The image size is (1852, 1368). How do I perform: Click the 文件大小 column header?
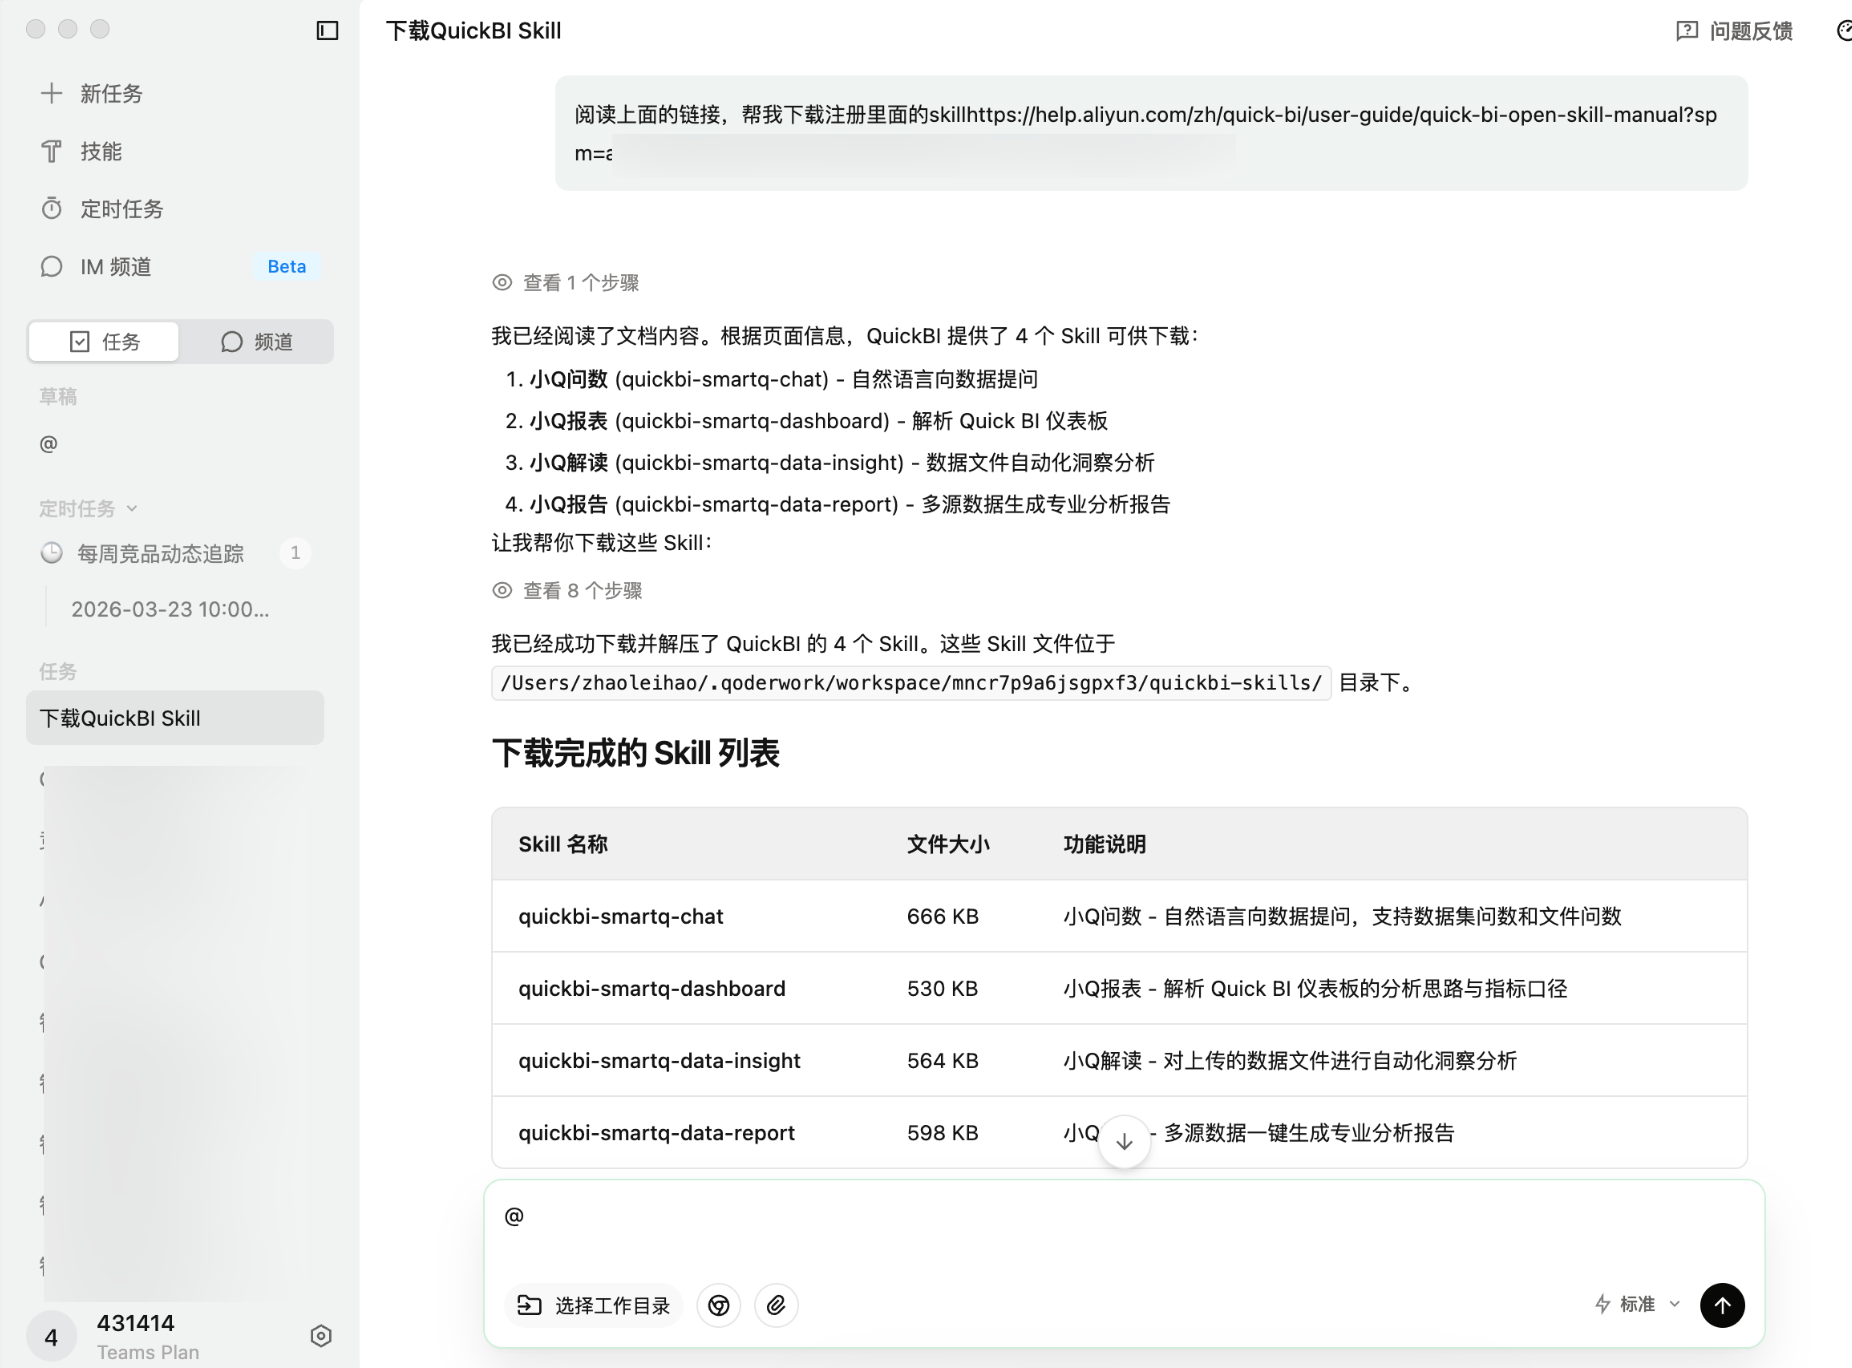pyautogui.click(x=948, y=845)
